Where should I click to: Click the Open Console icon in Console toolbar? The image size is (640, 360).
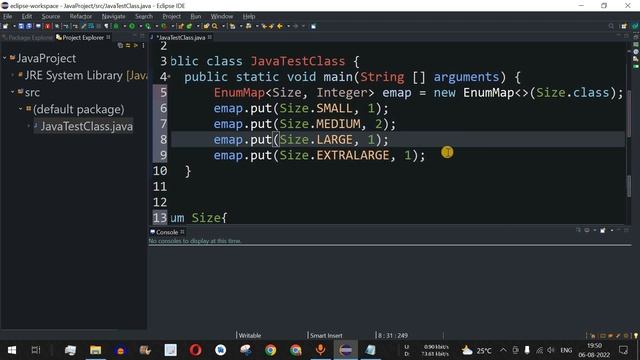[603, 231]
